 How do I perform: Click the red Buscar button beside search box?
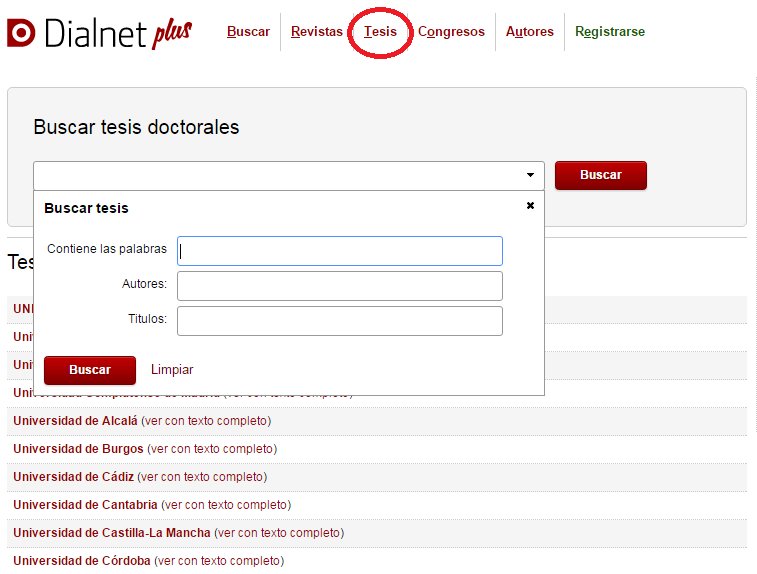(601, 175)
